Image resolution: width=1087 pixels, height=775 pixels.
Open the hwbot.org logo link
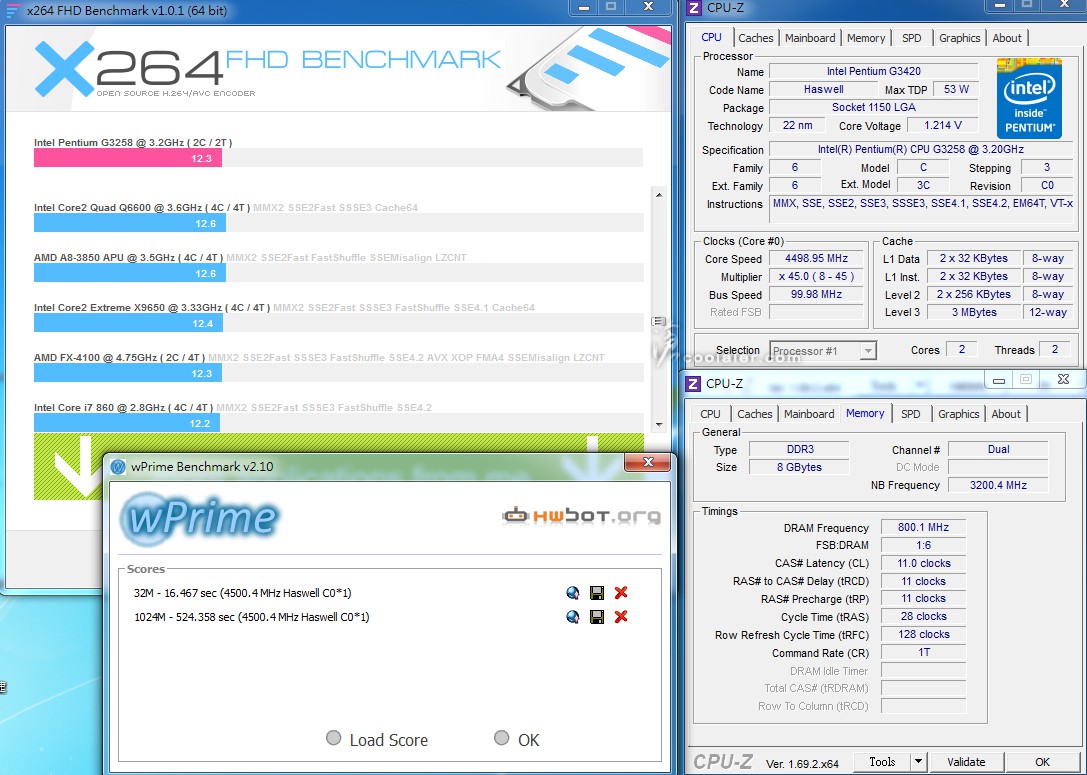(581, 516)
